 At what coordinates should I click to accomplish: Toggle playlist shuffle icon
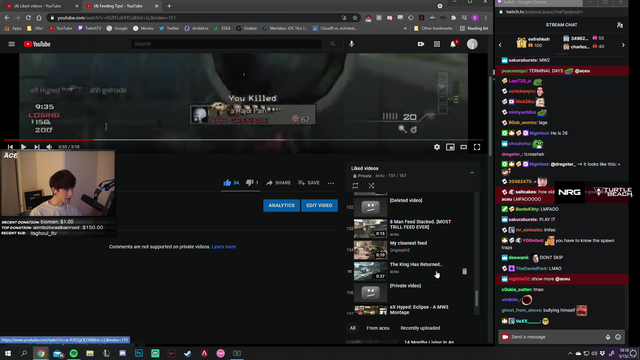pyautogui.click(x=371, y=186)
